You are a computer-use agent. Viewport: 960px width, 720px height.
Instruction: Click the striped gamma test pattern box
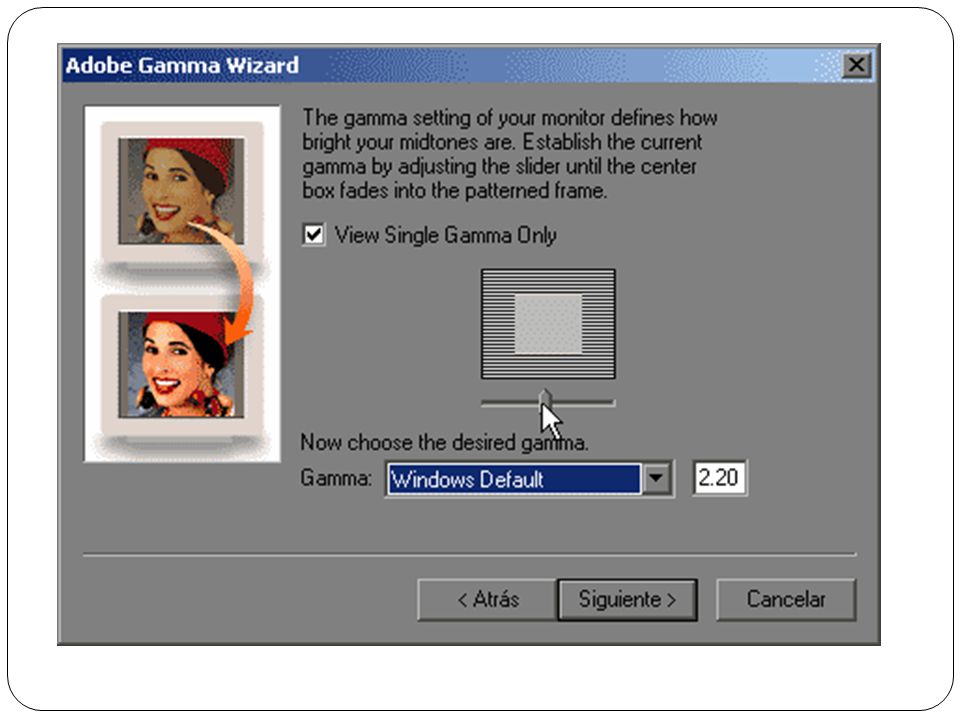pos(548,324)
